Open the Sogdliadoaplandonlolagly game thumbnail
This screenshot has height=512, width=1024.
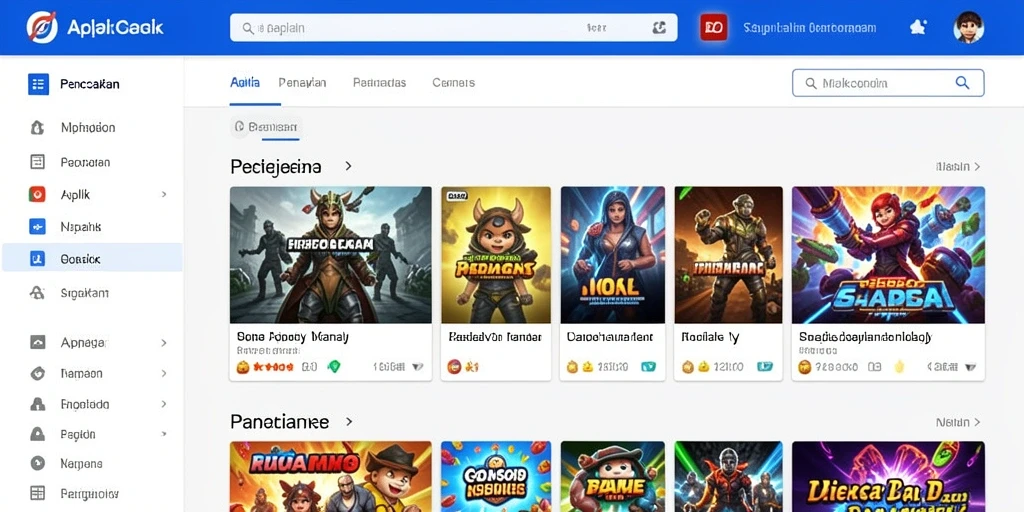[x=888, y=255]
